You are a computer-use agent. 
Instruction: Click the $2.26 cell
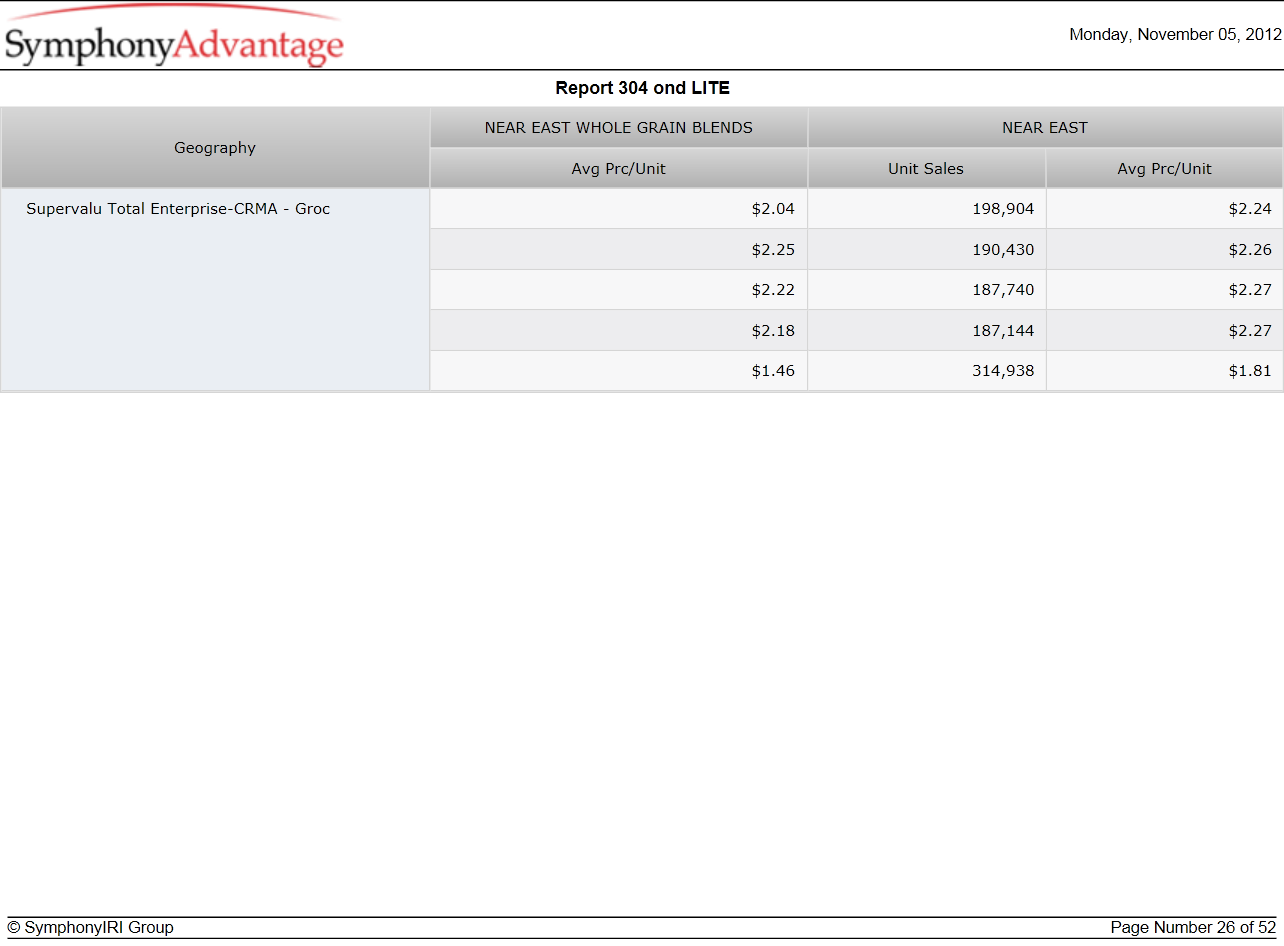[1164, 249]
